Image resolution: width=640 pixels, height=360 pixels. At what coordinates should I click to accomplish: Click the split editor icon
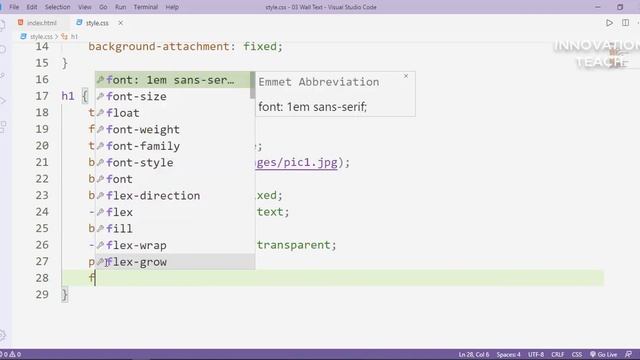coord(625,23)
